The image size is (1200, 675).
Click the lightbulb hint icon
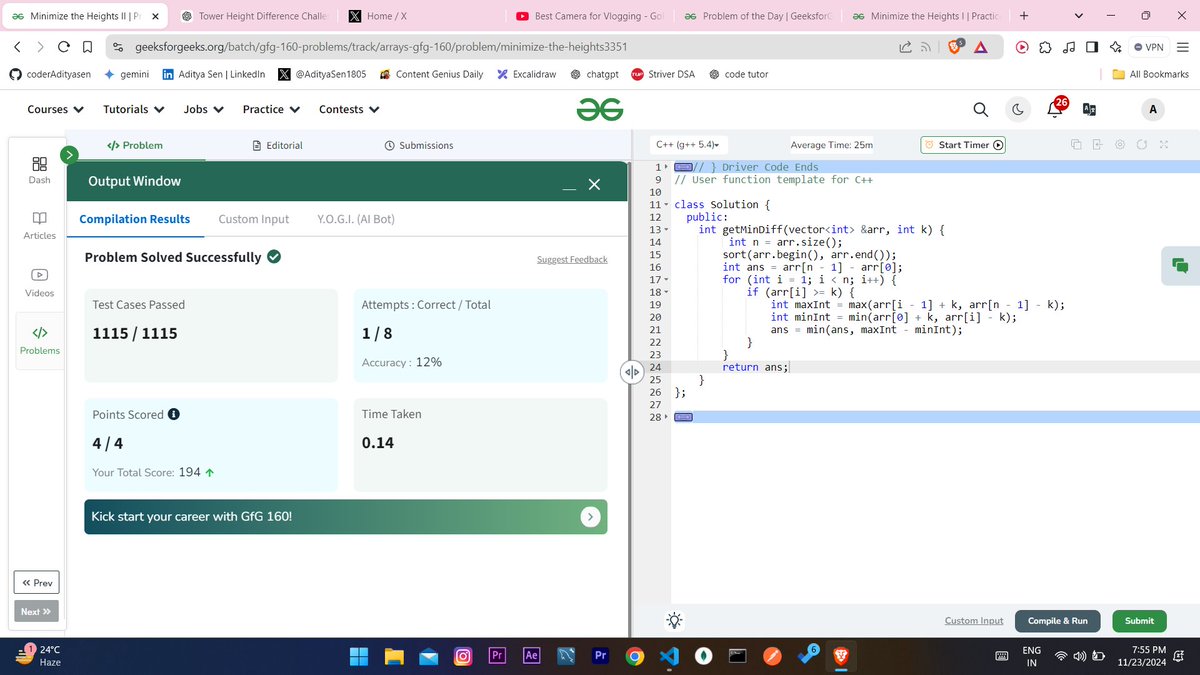[675, 621]
